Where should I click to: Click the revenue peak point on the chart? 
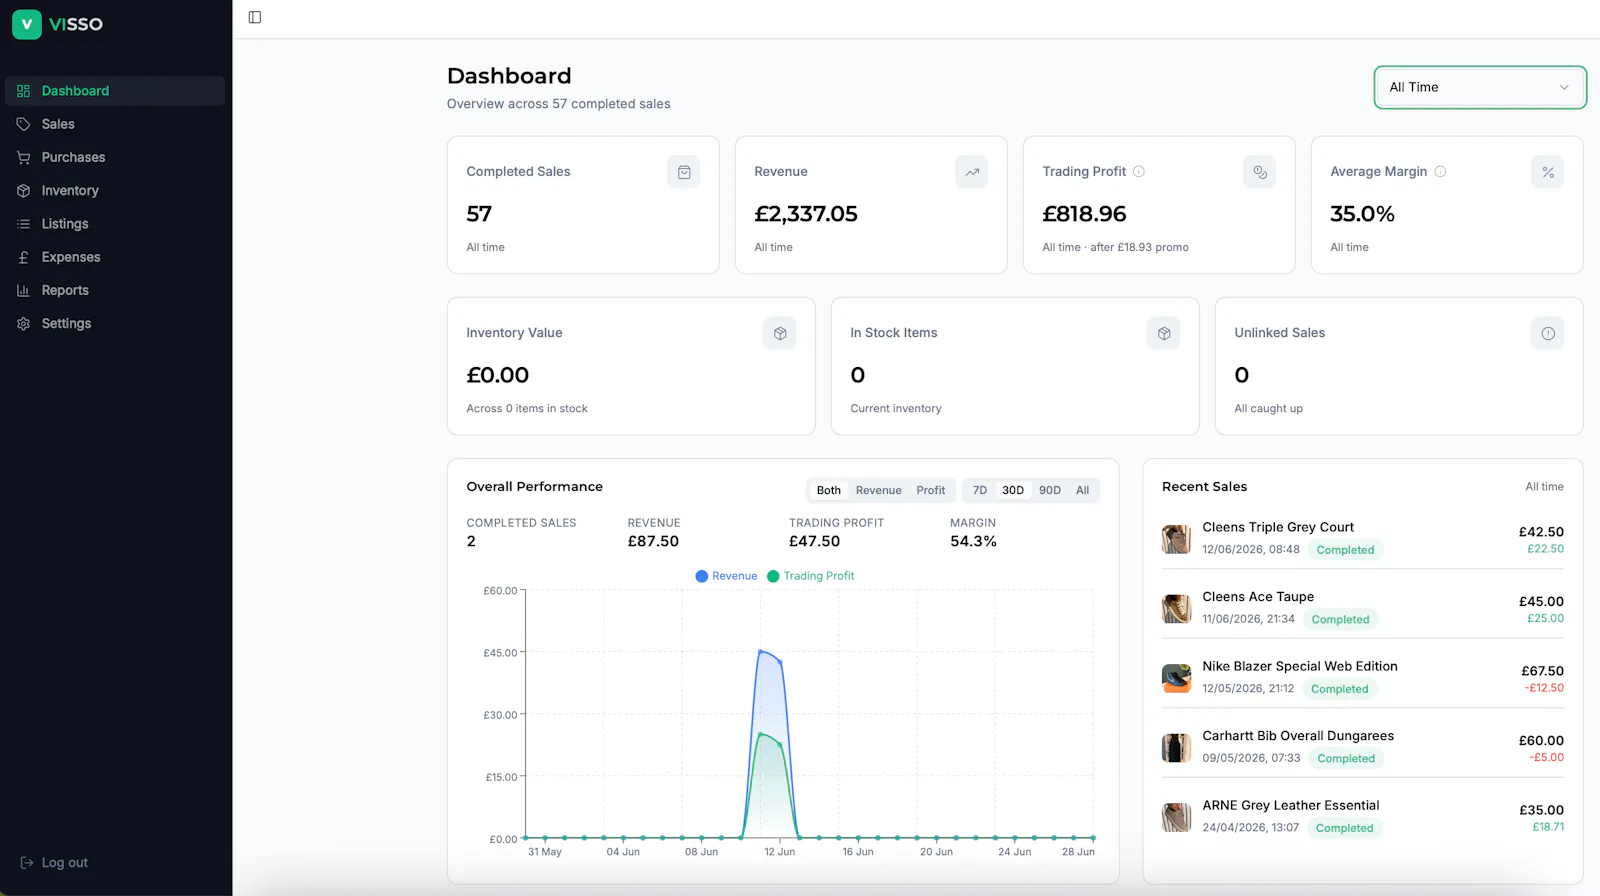pyautogui.click(x=761, y=652)
